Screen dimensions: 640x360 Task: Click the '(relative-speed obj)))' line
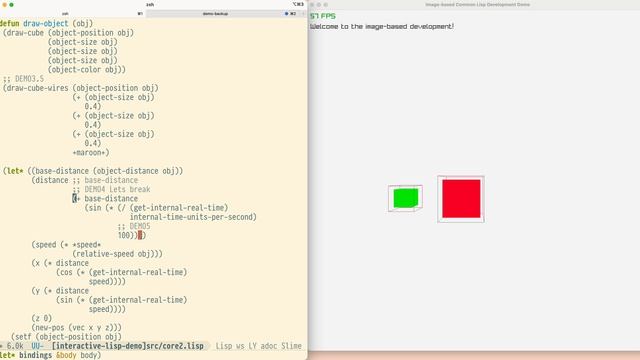[x=117, y=253]
